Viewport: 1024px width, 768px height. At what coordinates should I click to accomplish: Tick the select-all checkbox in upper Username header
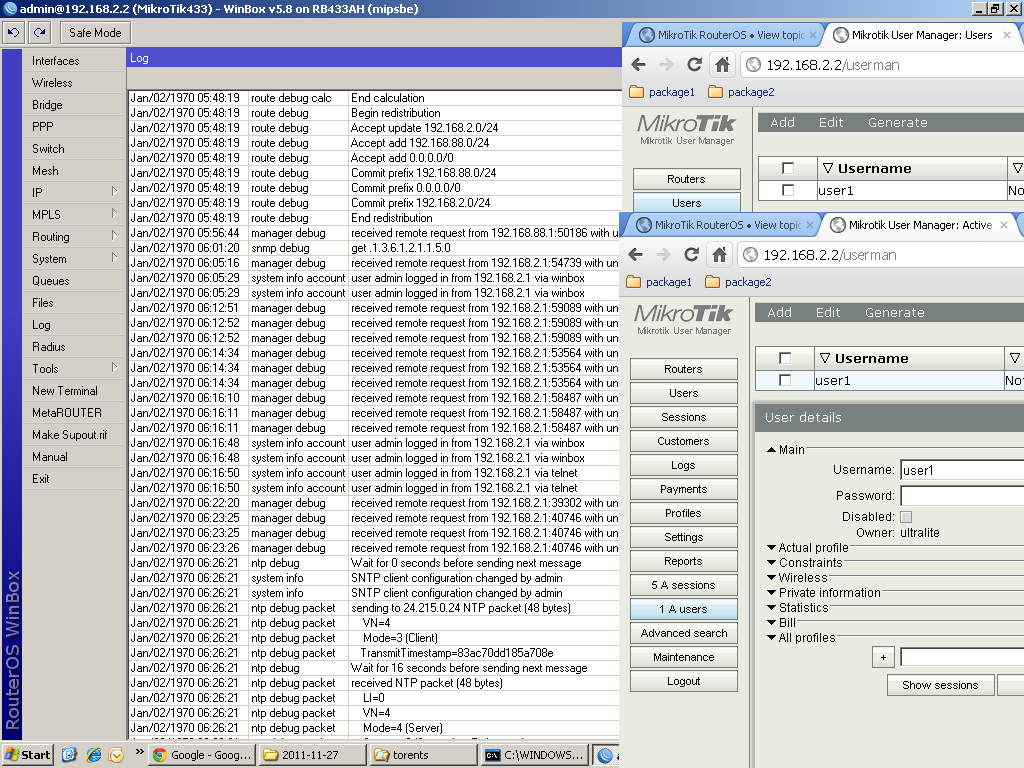click(788, 168)
